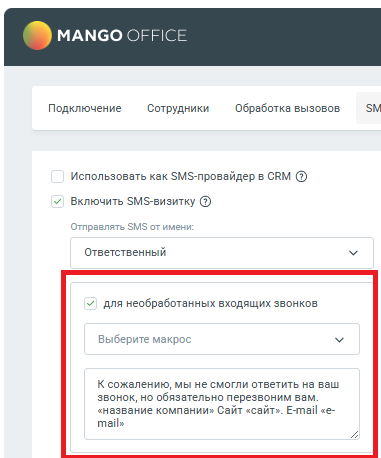Viewport: 381px width, 458px height.
Task: Click the label для необработанных входящих звонков
Action: click(210, 304)
